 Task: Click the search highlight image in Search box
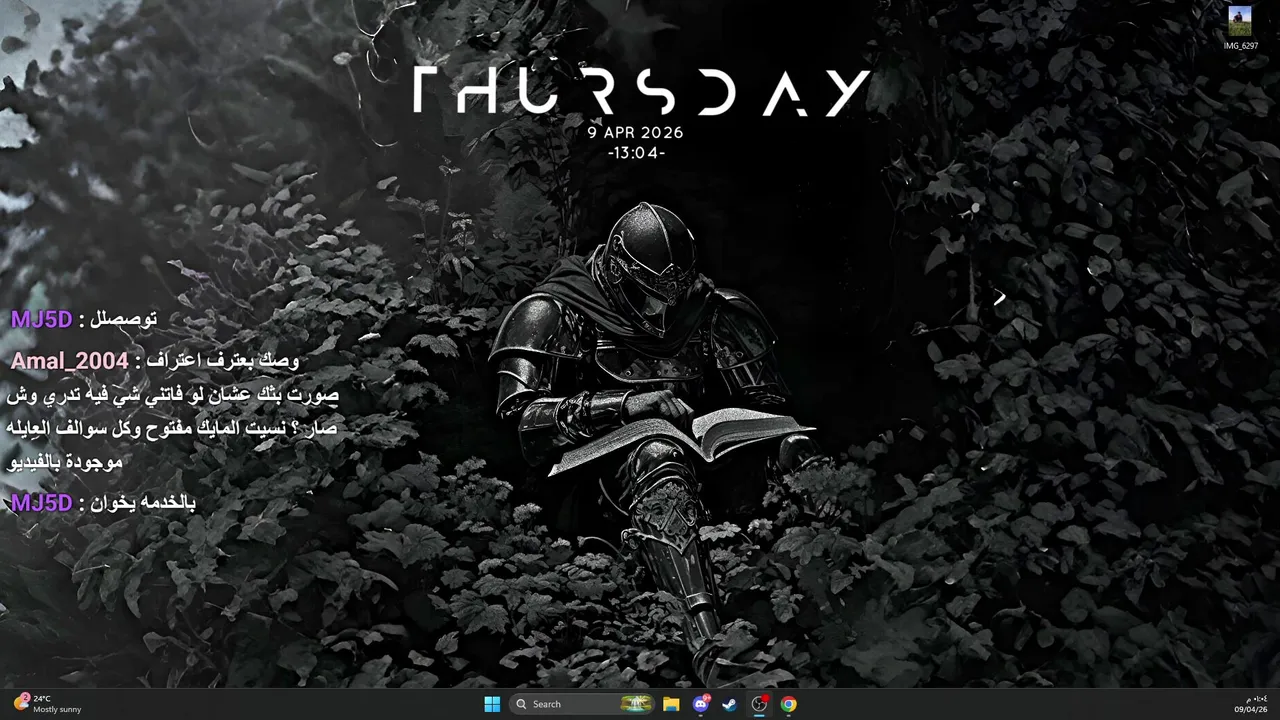(636, 704)
